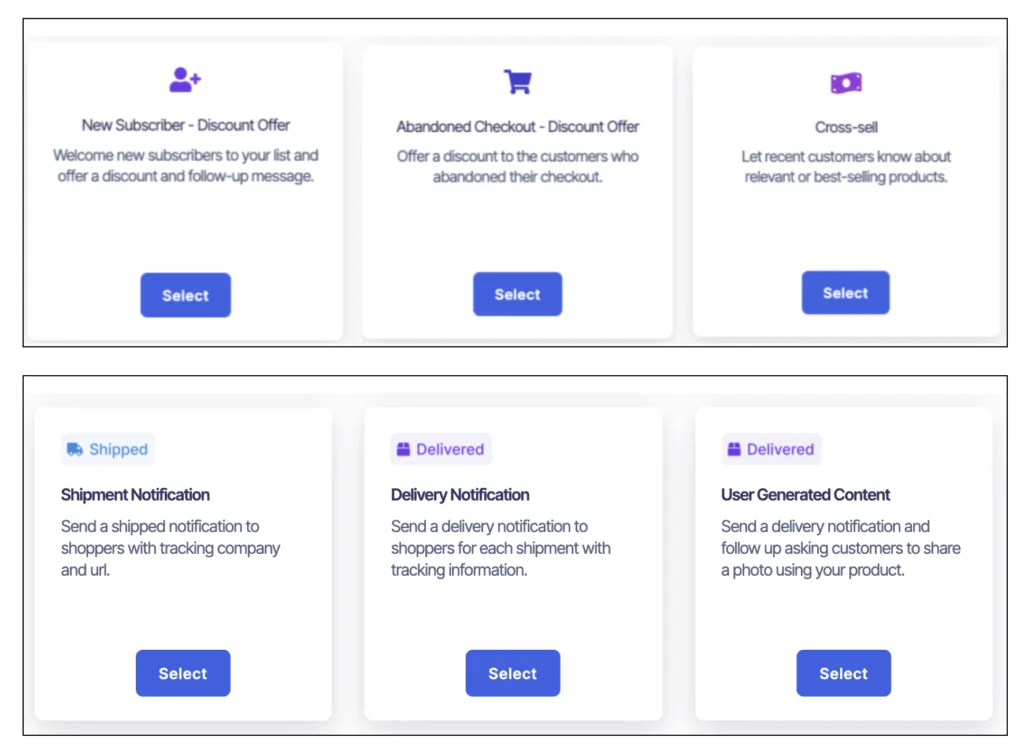Click the shopping cart icon for Abandoned Checkout

tap(518, 82)
